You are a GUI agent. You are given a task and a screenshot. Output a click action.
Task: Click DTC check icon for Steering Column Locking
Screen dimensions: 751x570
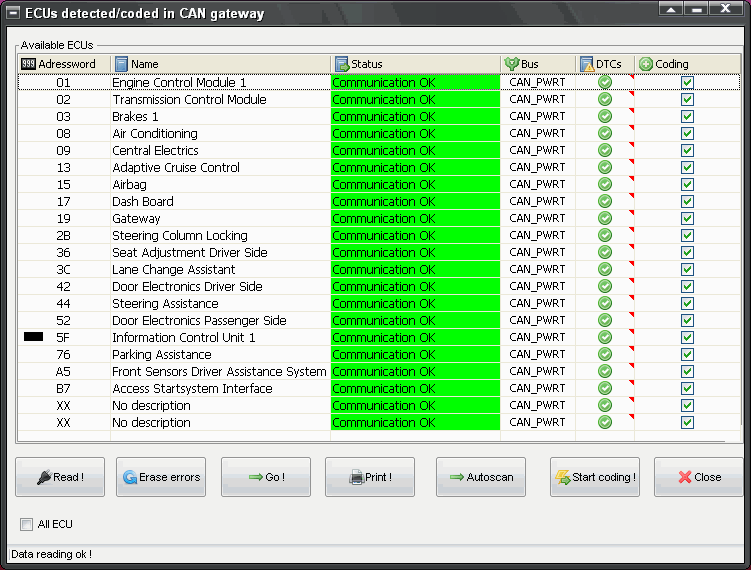point(605,235)
